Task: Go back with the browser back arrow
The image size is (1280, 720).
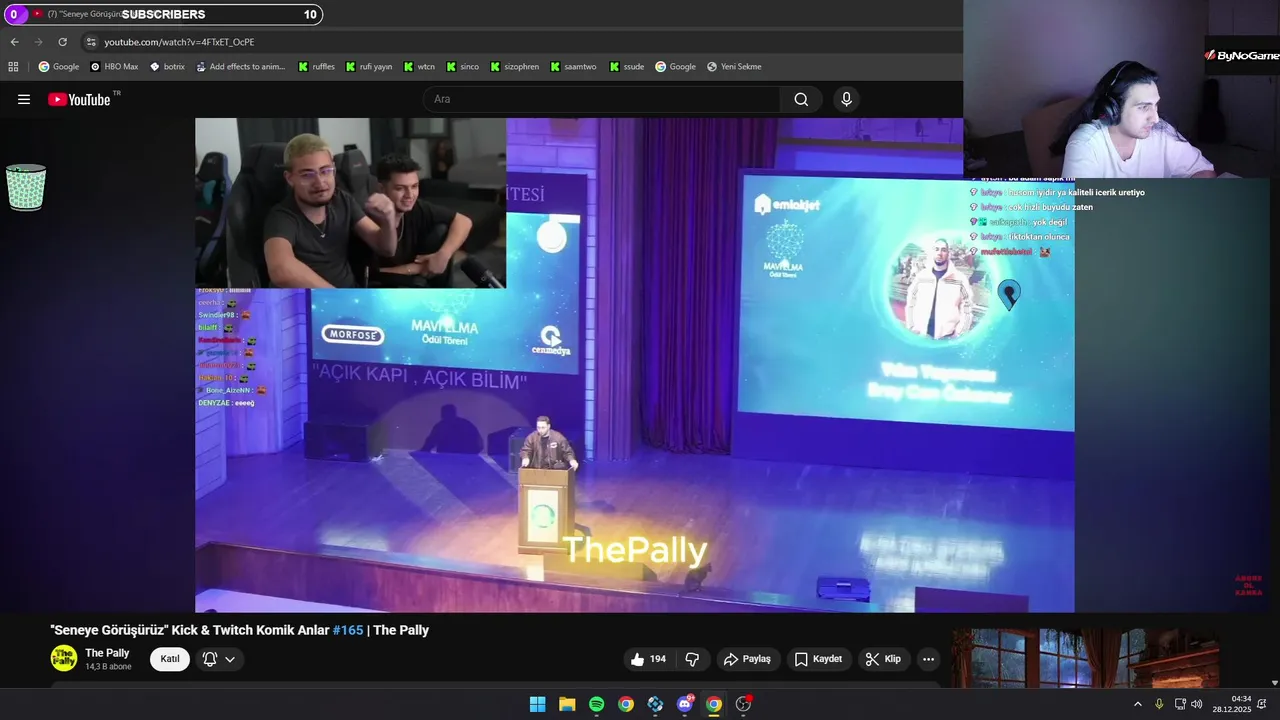Action: [x=14, y=42]
